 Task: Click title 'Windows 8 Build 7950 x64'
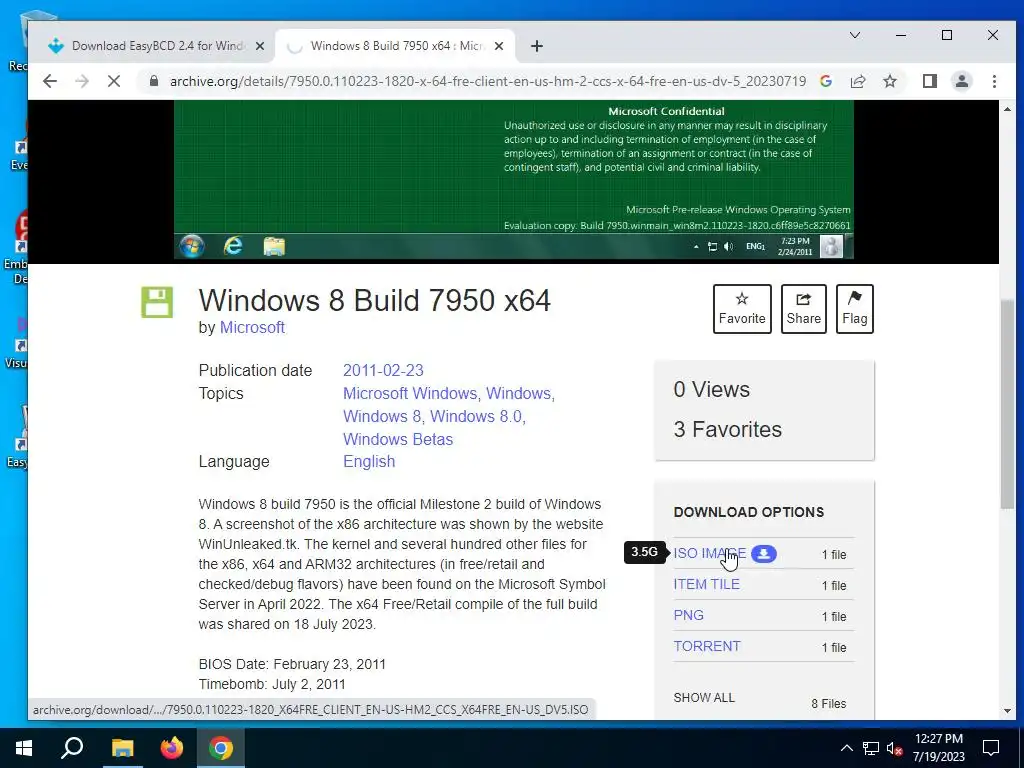[375, 300]
